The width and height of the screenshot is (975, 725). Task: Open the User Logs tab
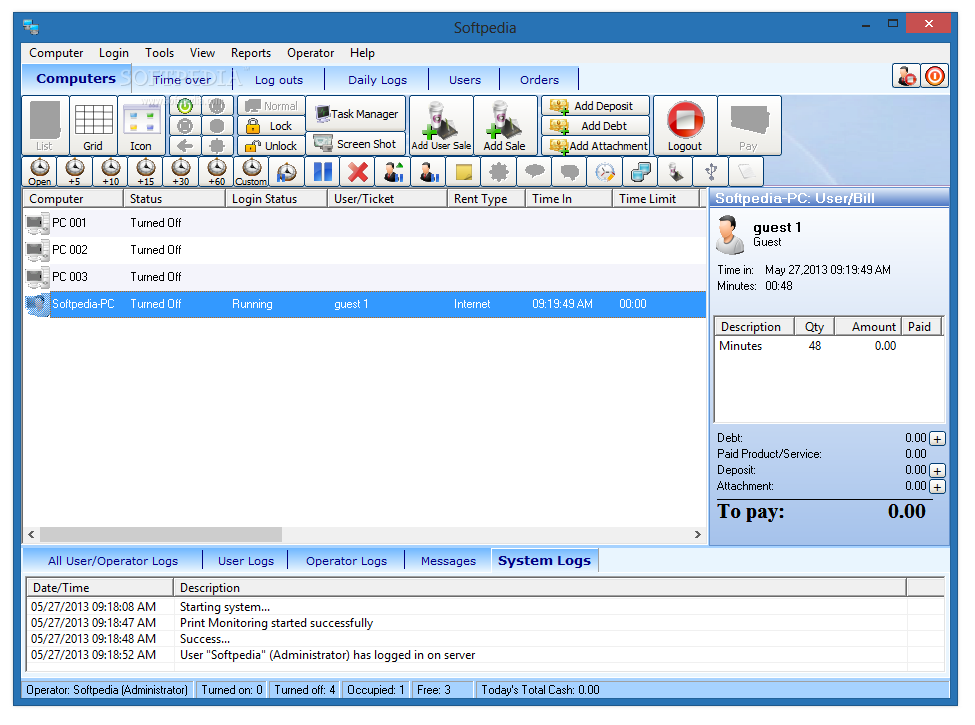(x=246, y=561)
